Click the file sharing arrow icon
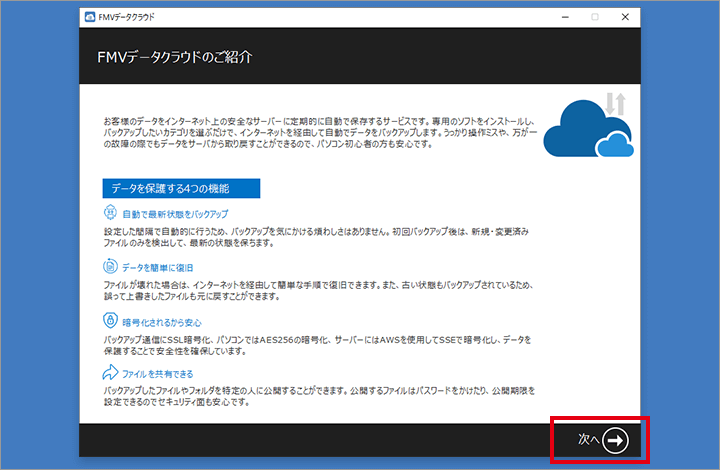 (x=110, y=373)
